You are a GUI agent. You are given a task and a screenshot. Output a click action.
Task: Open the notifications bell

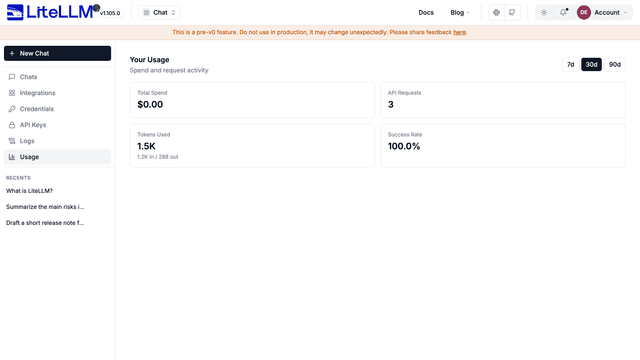[x=563, y=13]
